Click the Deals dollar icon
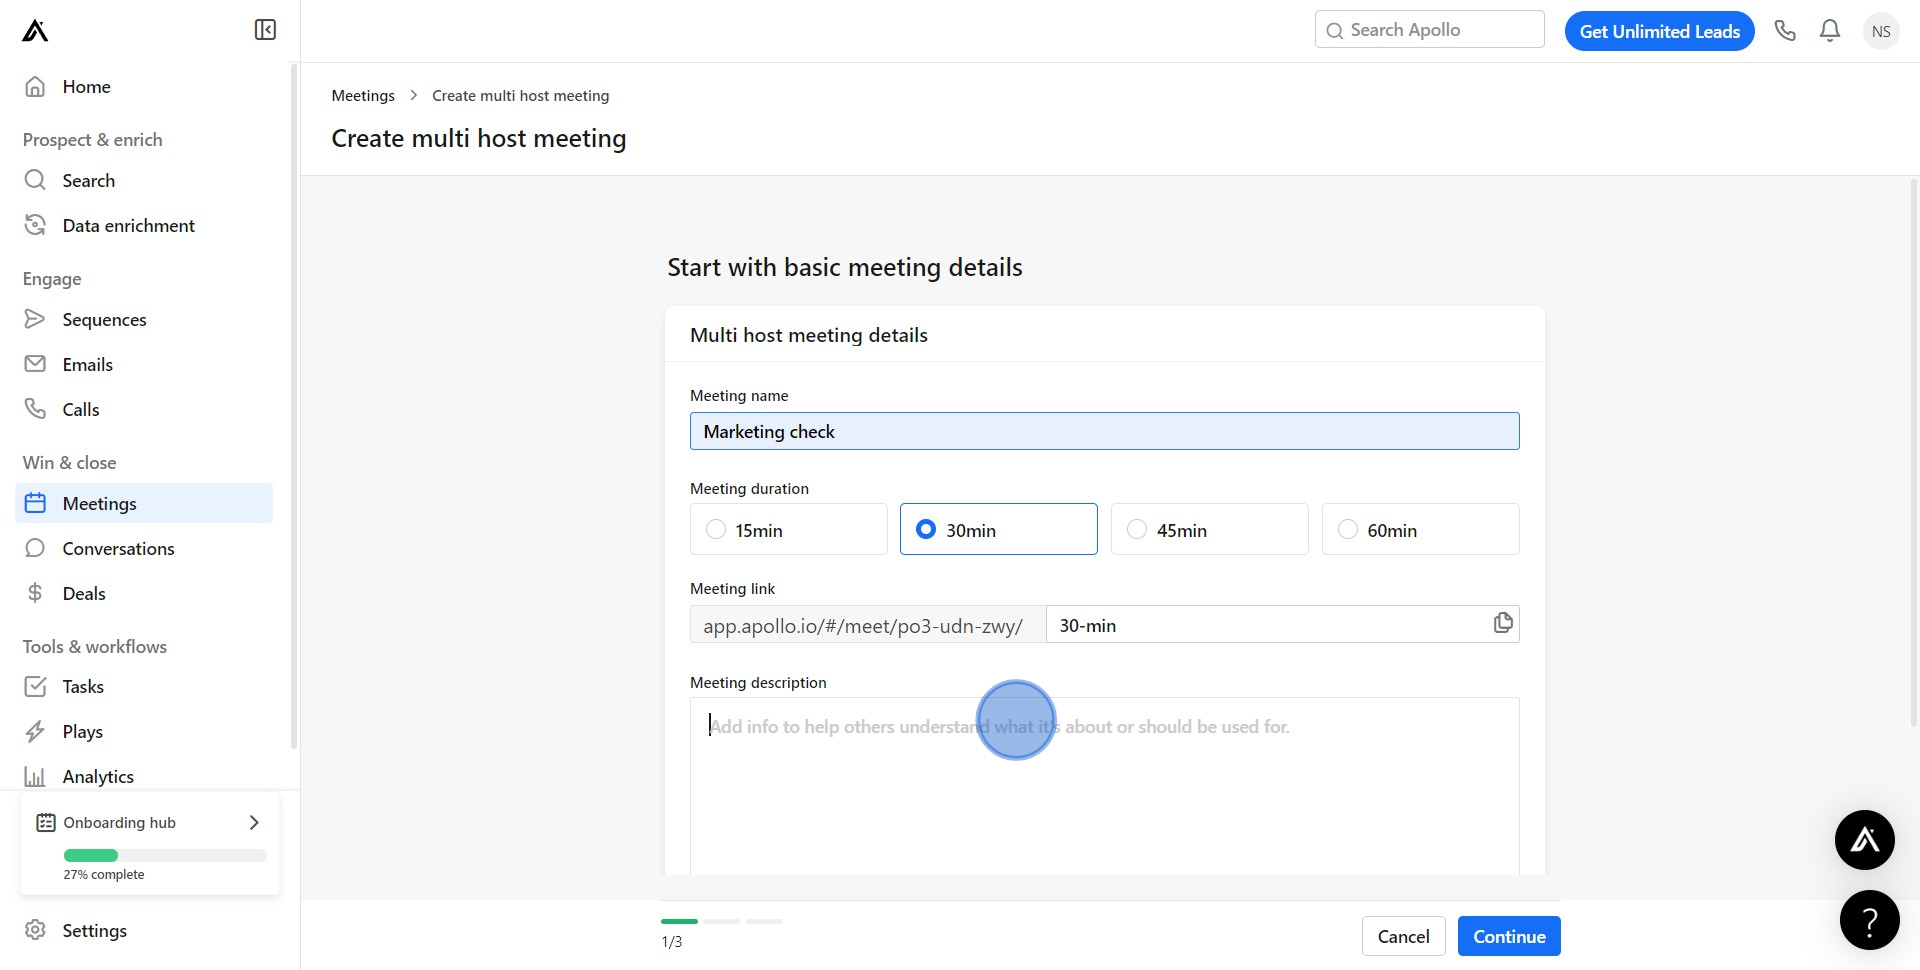Viewport: 1920px width, 970px height. tap(35, 593)
